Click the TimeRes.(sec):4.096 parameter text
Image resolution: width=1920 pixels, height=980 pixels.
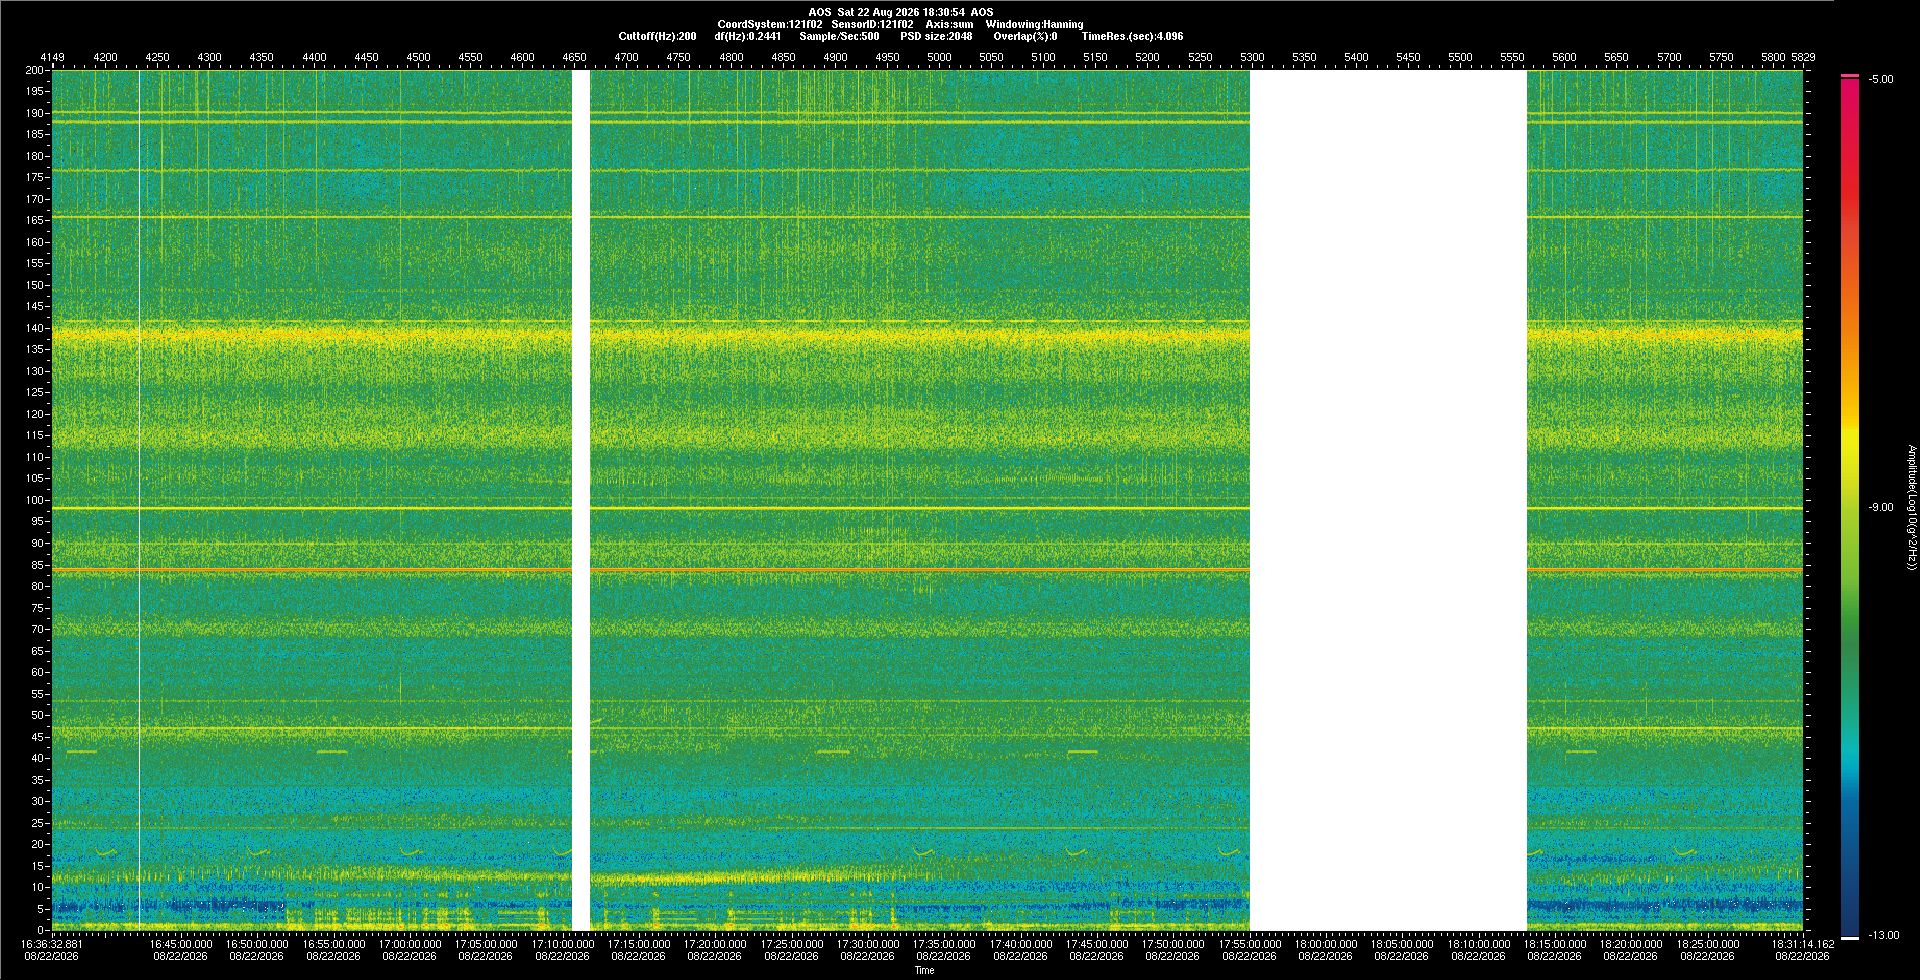tap(1132, 36)
